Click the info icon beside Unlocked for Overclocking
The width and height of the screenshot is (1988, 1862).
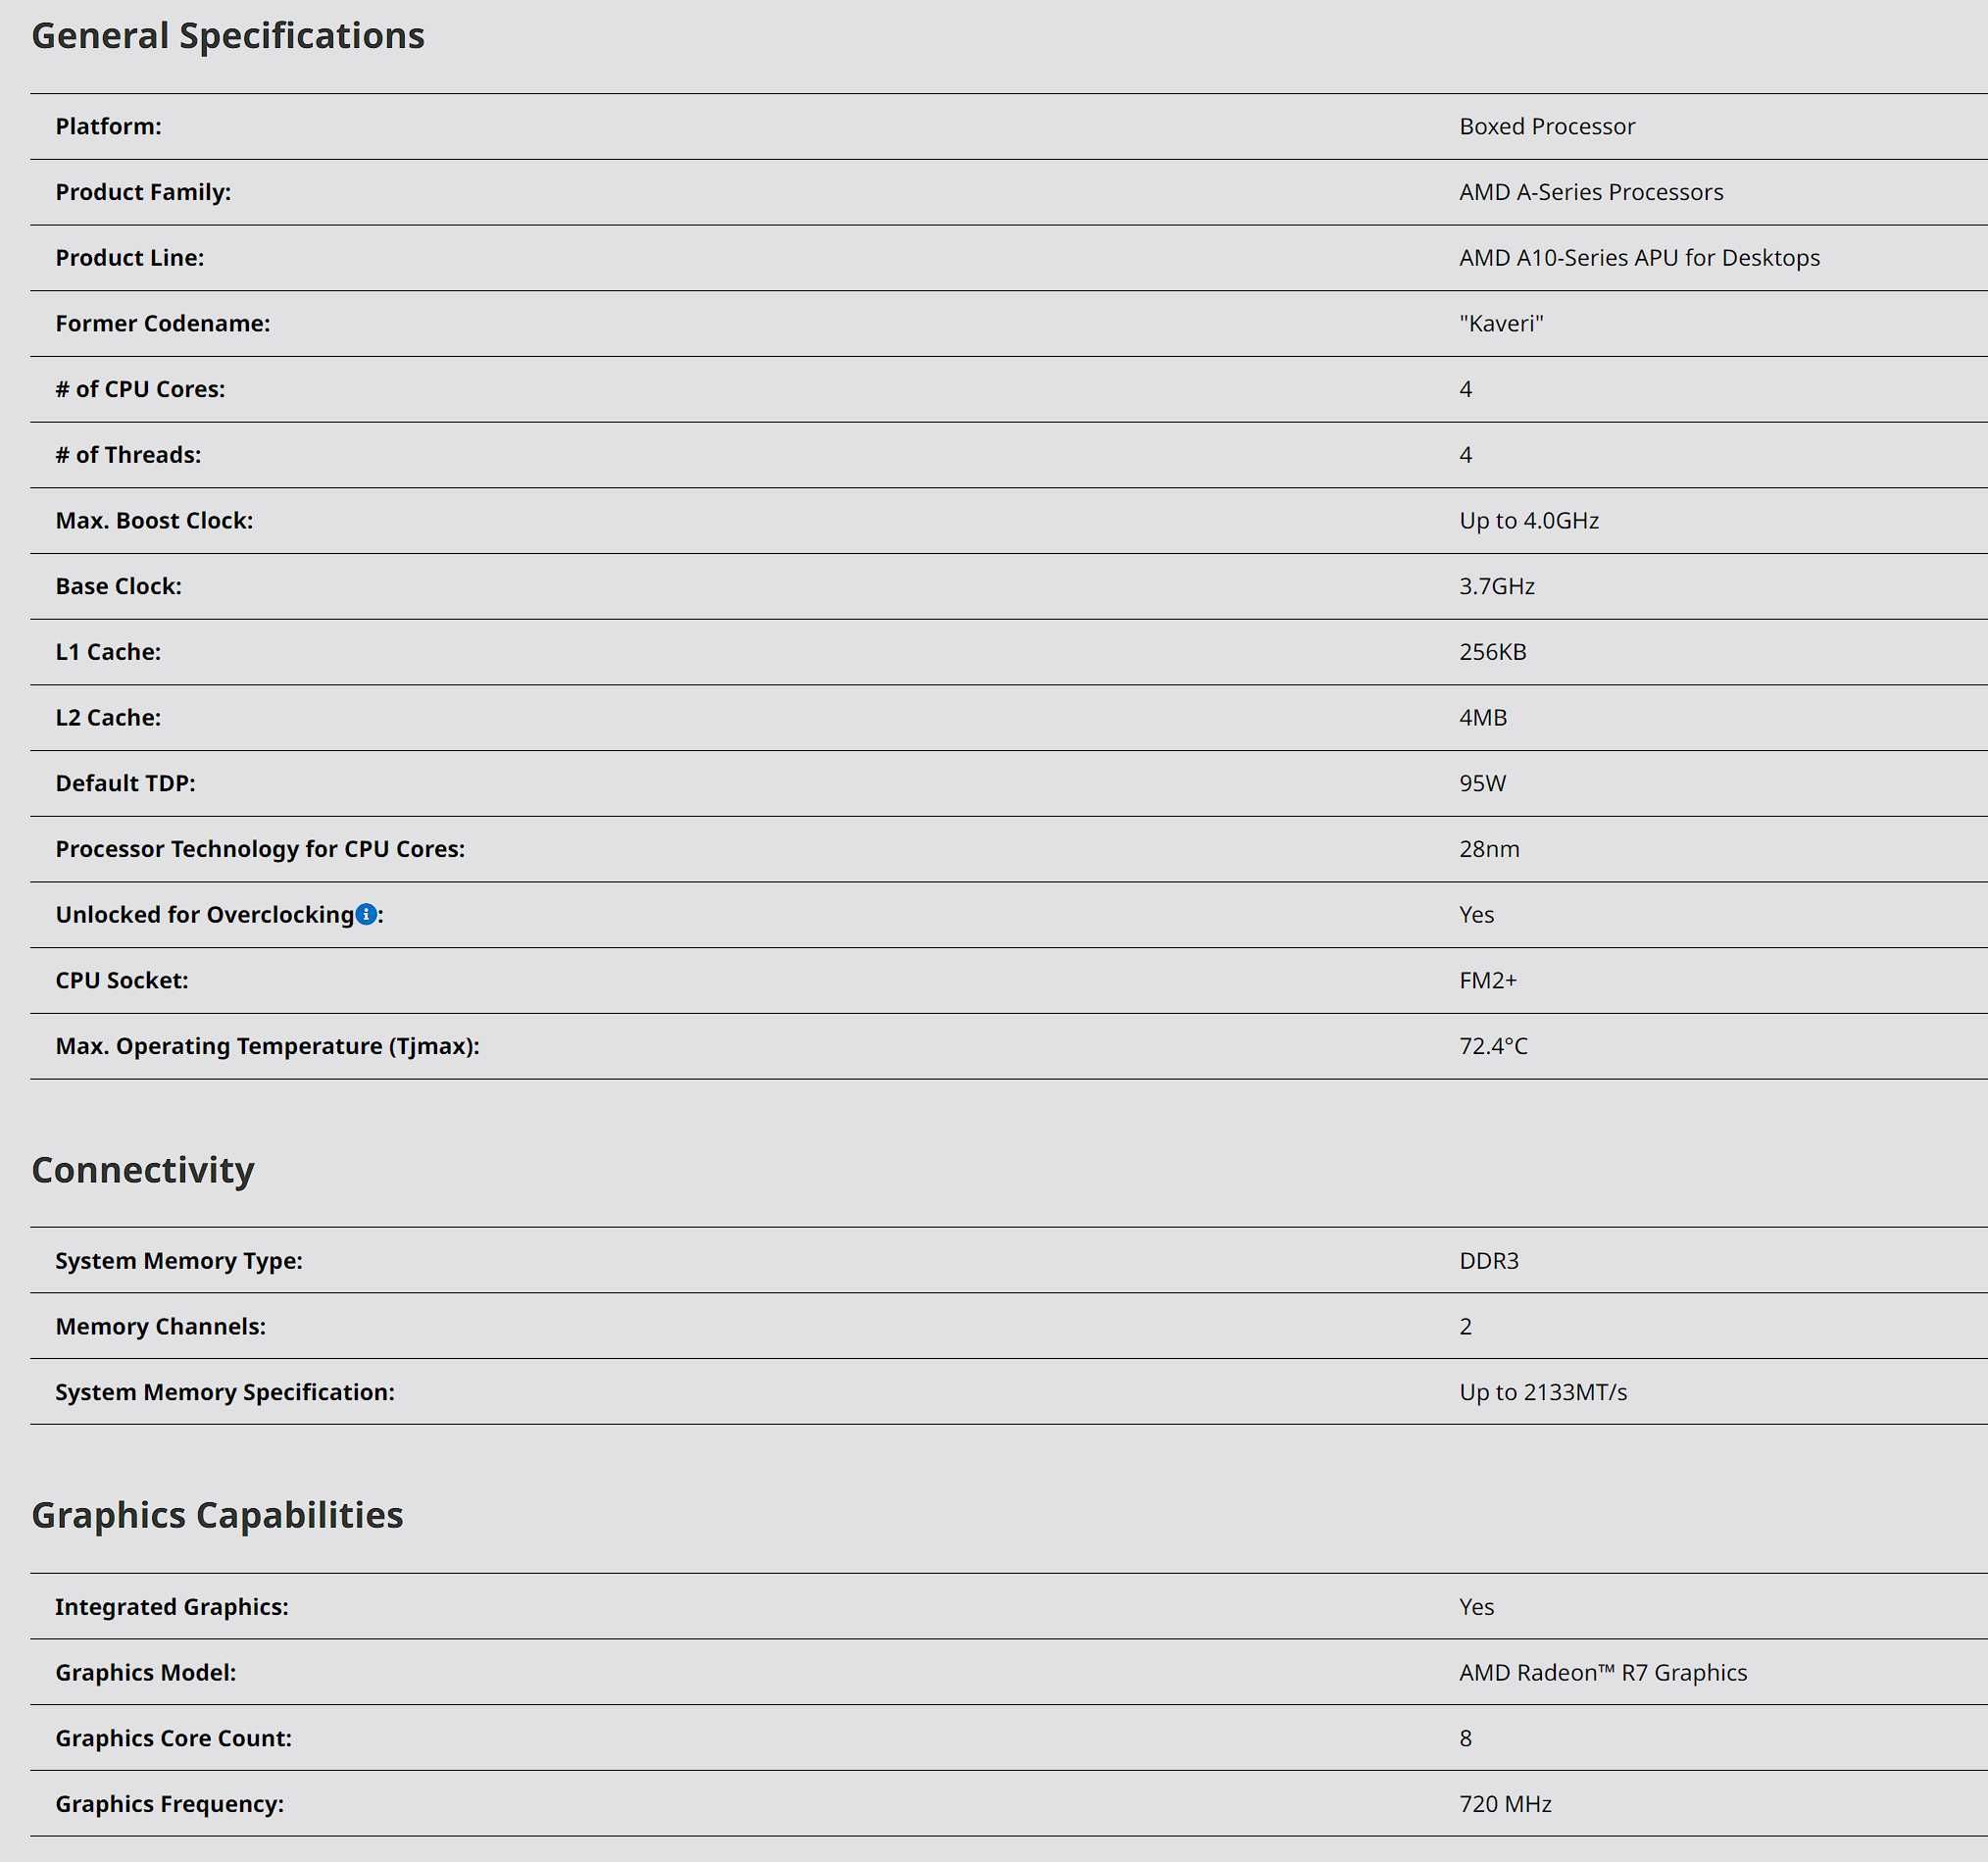[366, 914]
